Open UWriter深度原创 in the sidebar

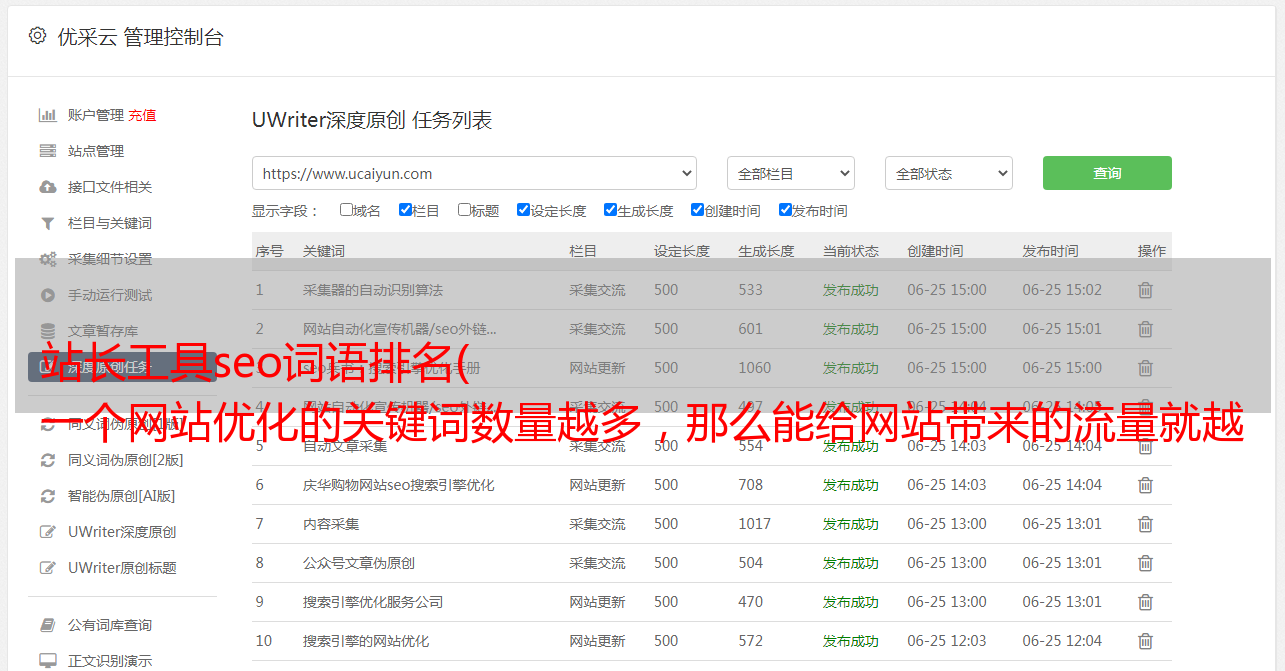pos(122,532)
